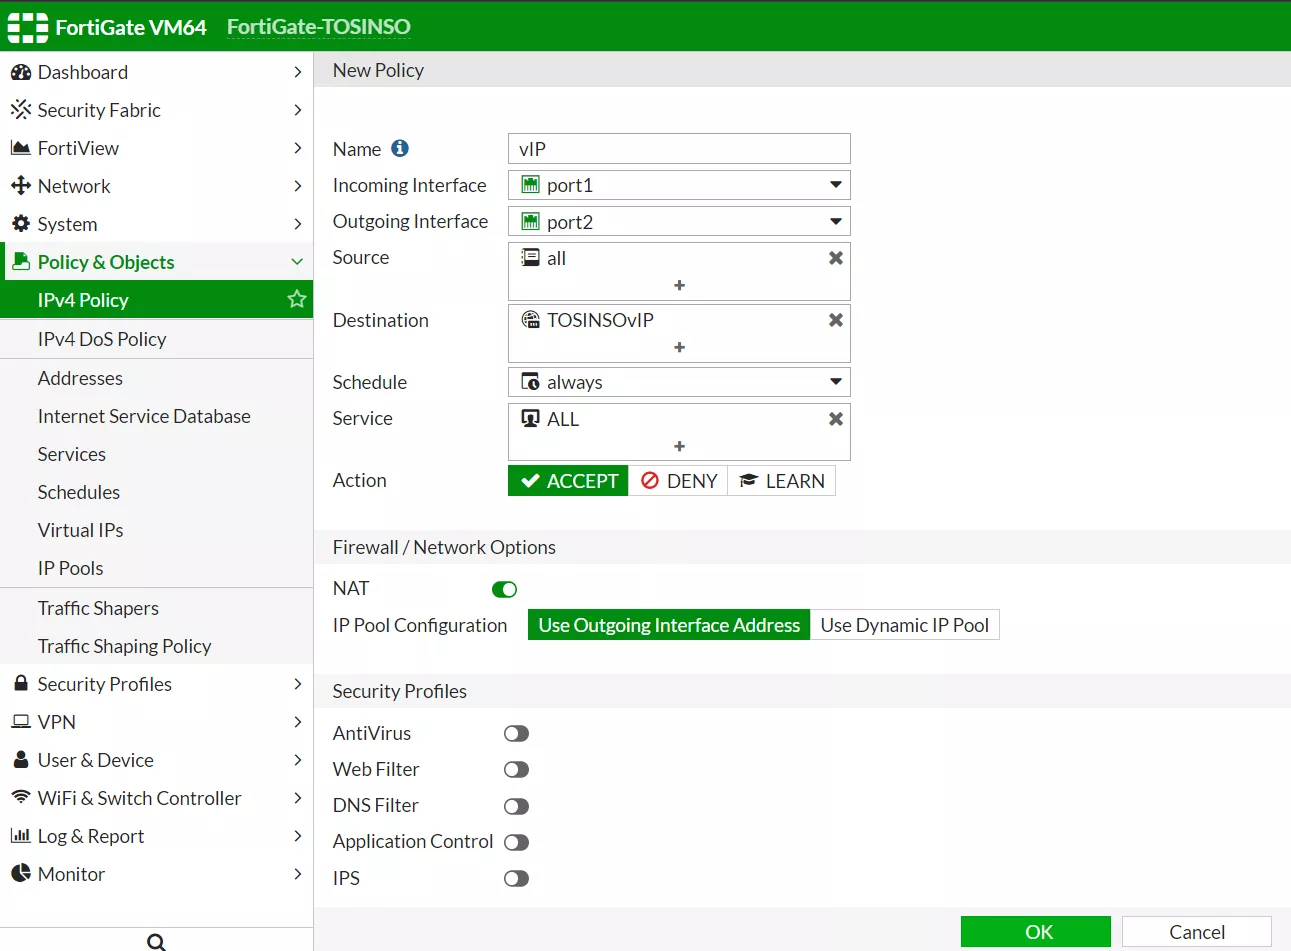This screenshot has height=951, width=1291.
Task: Click the always schedule clock icon
Action: (x=531, y=382)
